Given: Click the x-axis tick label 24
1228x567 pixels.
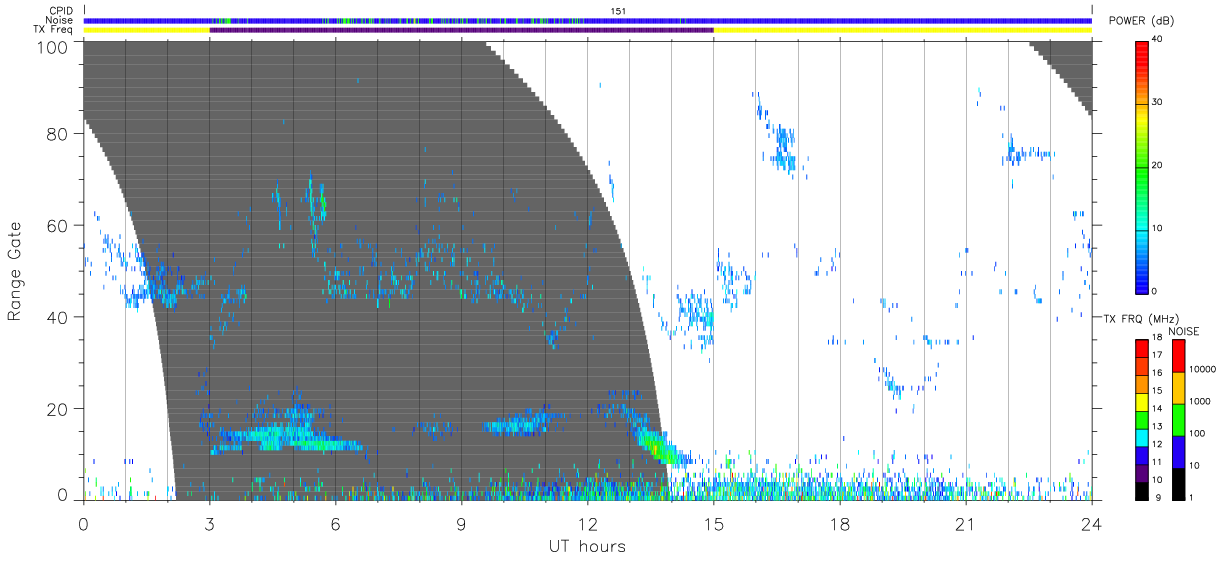Looking at the screenshot, I should point(1091,524).
